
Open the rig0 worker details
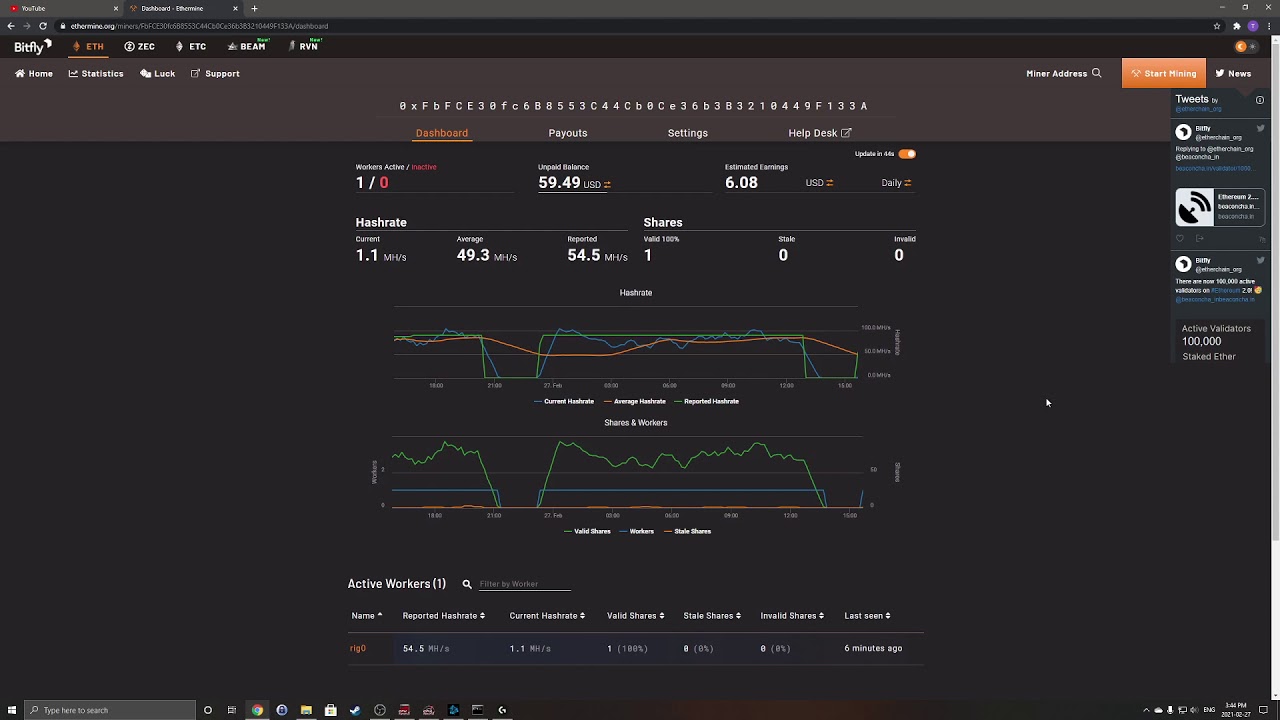pos(357,648)
